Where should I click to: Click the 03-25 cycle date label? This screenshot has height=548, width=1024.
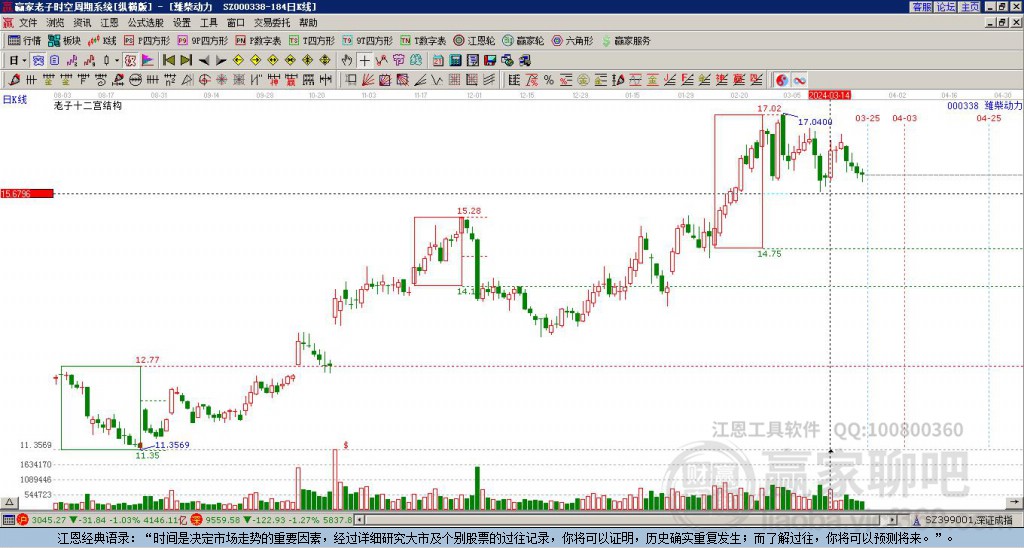pyautogui.click(x=867, y=118)
